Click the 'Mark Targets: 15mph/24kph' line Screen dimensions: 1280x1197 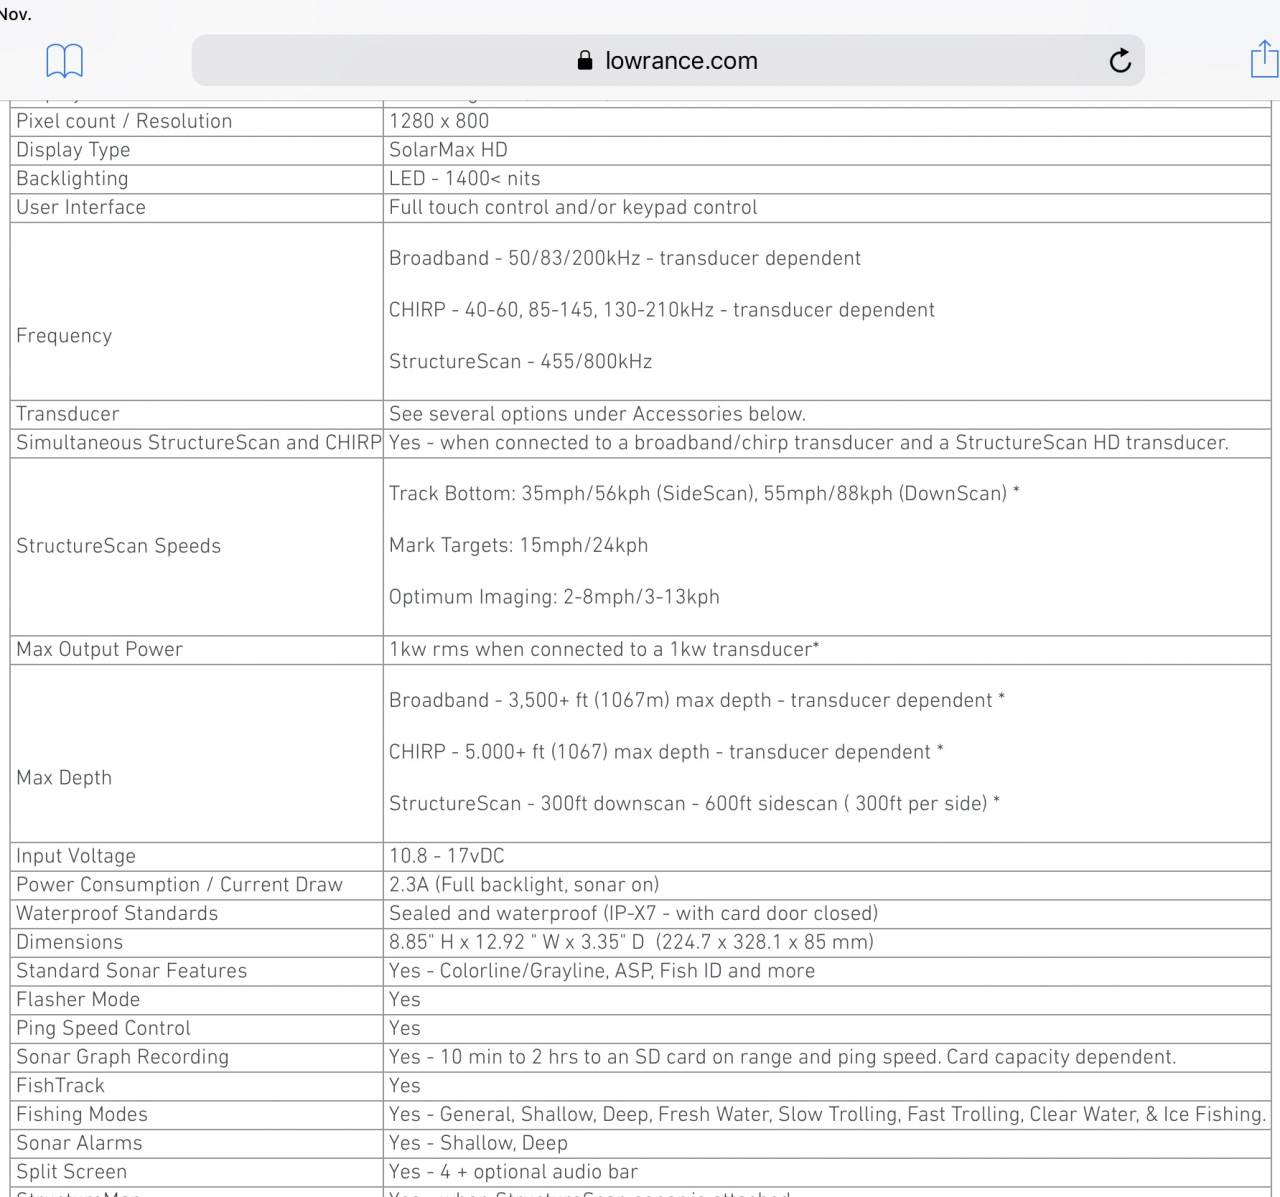[x=518, y=545]
